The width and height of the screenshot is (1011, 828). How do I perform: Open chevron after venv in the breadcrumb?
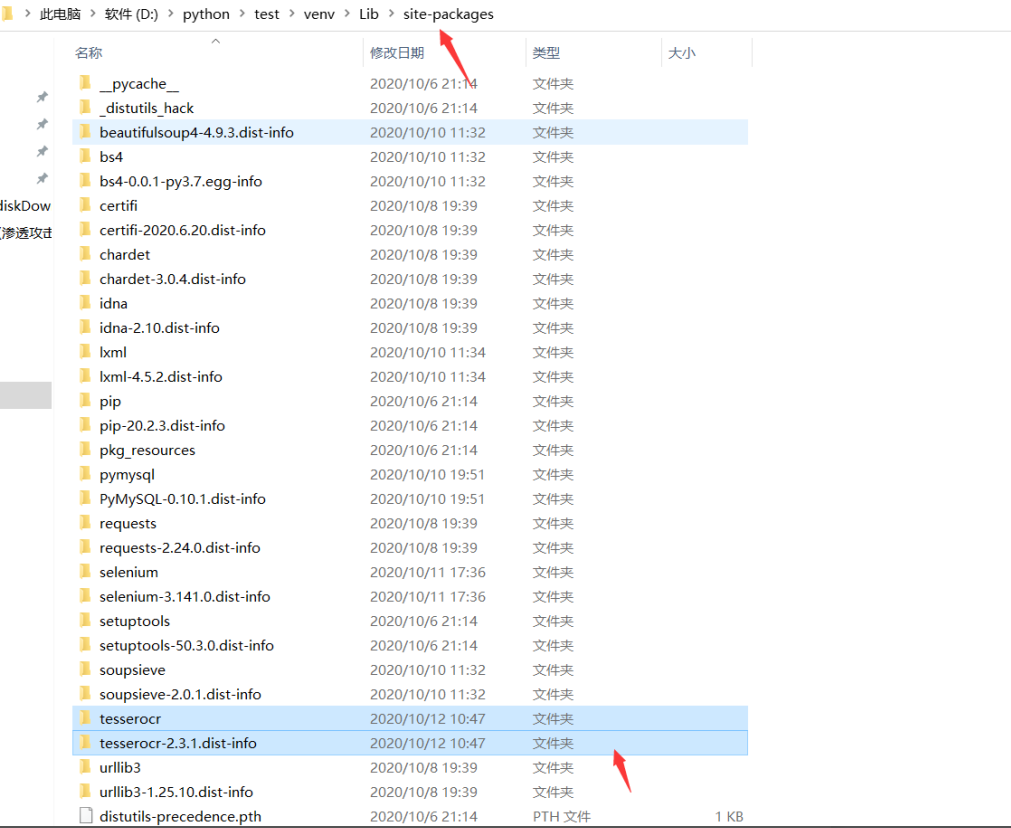coord(347,14)
